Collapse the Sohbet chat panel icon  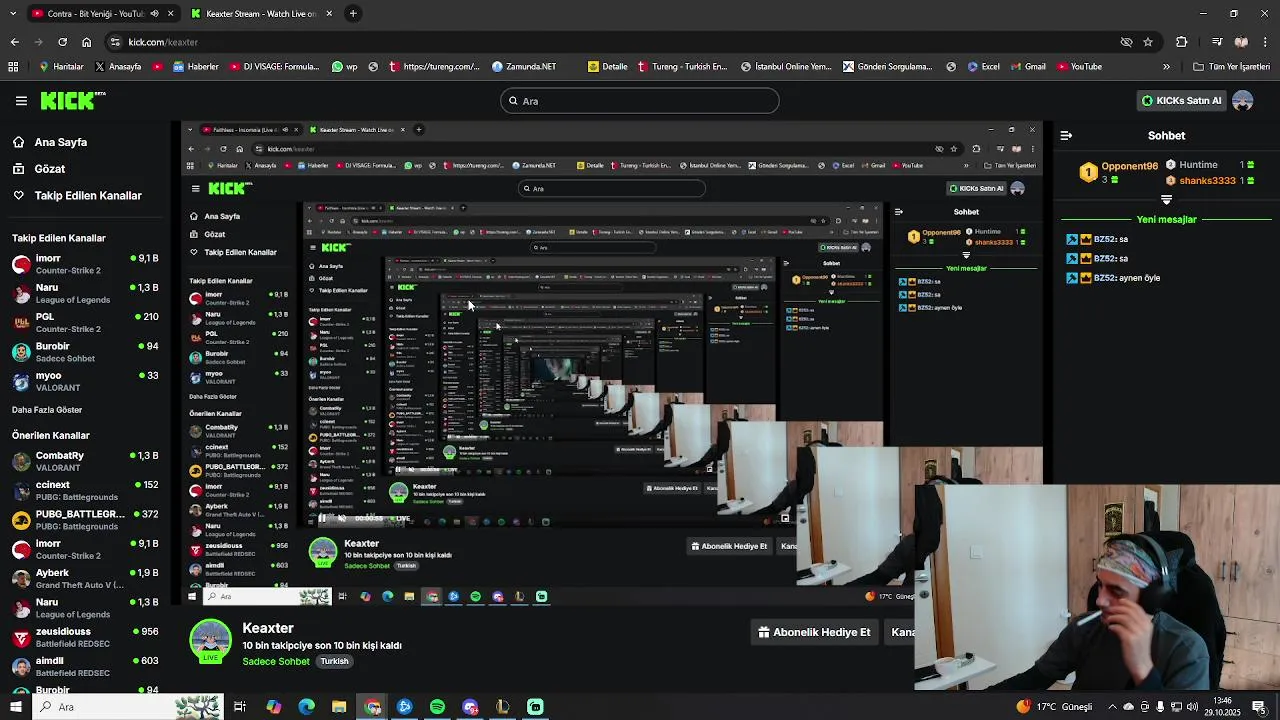pos(1066,135)
